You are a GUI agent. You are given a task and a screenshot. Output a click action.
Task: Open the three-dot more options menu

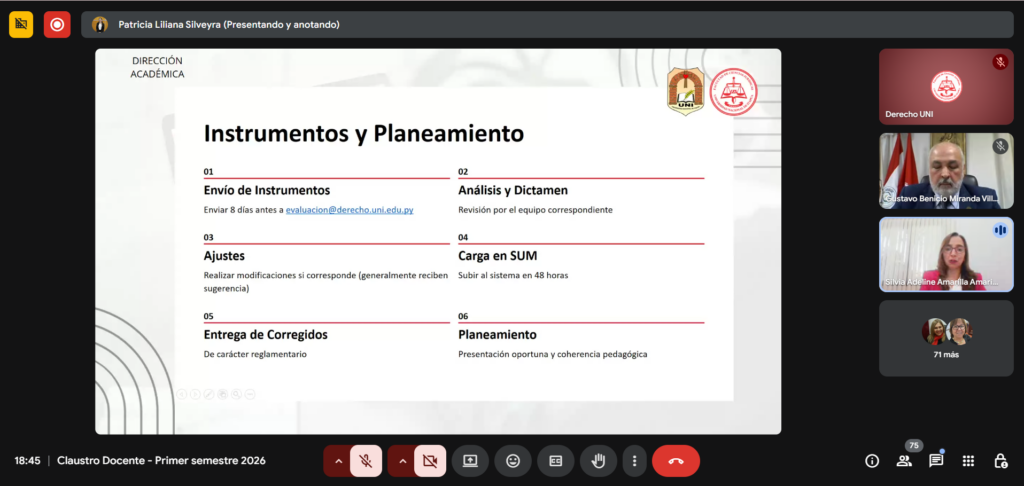click(634, 461)
